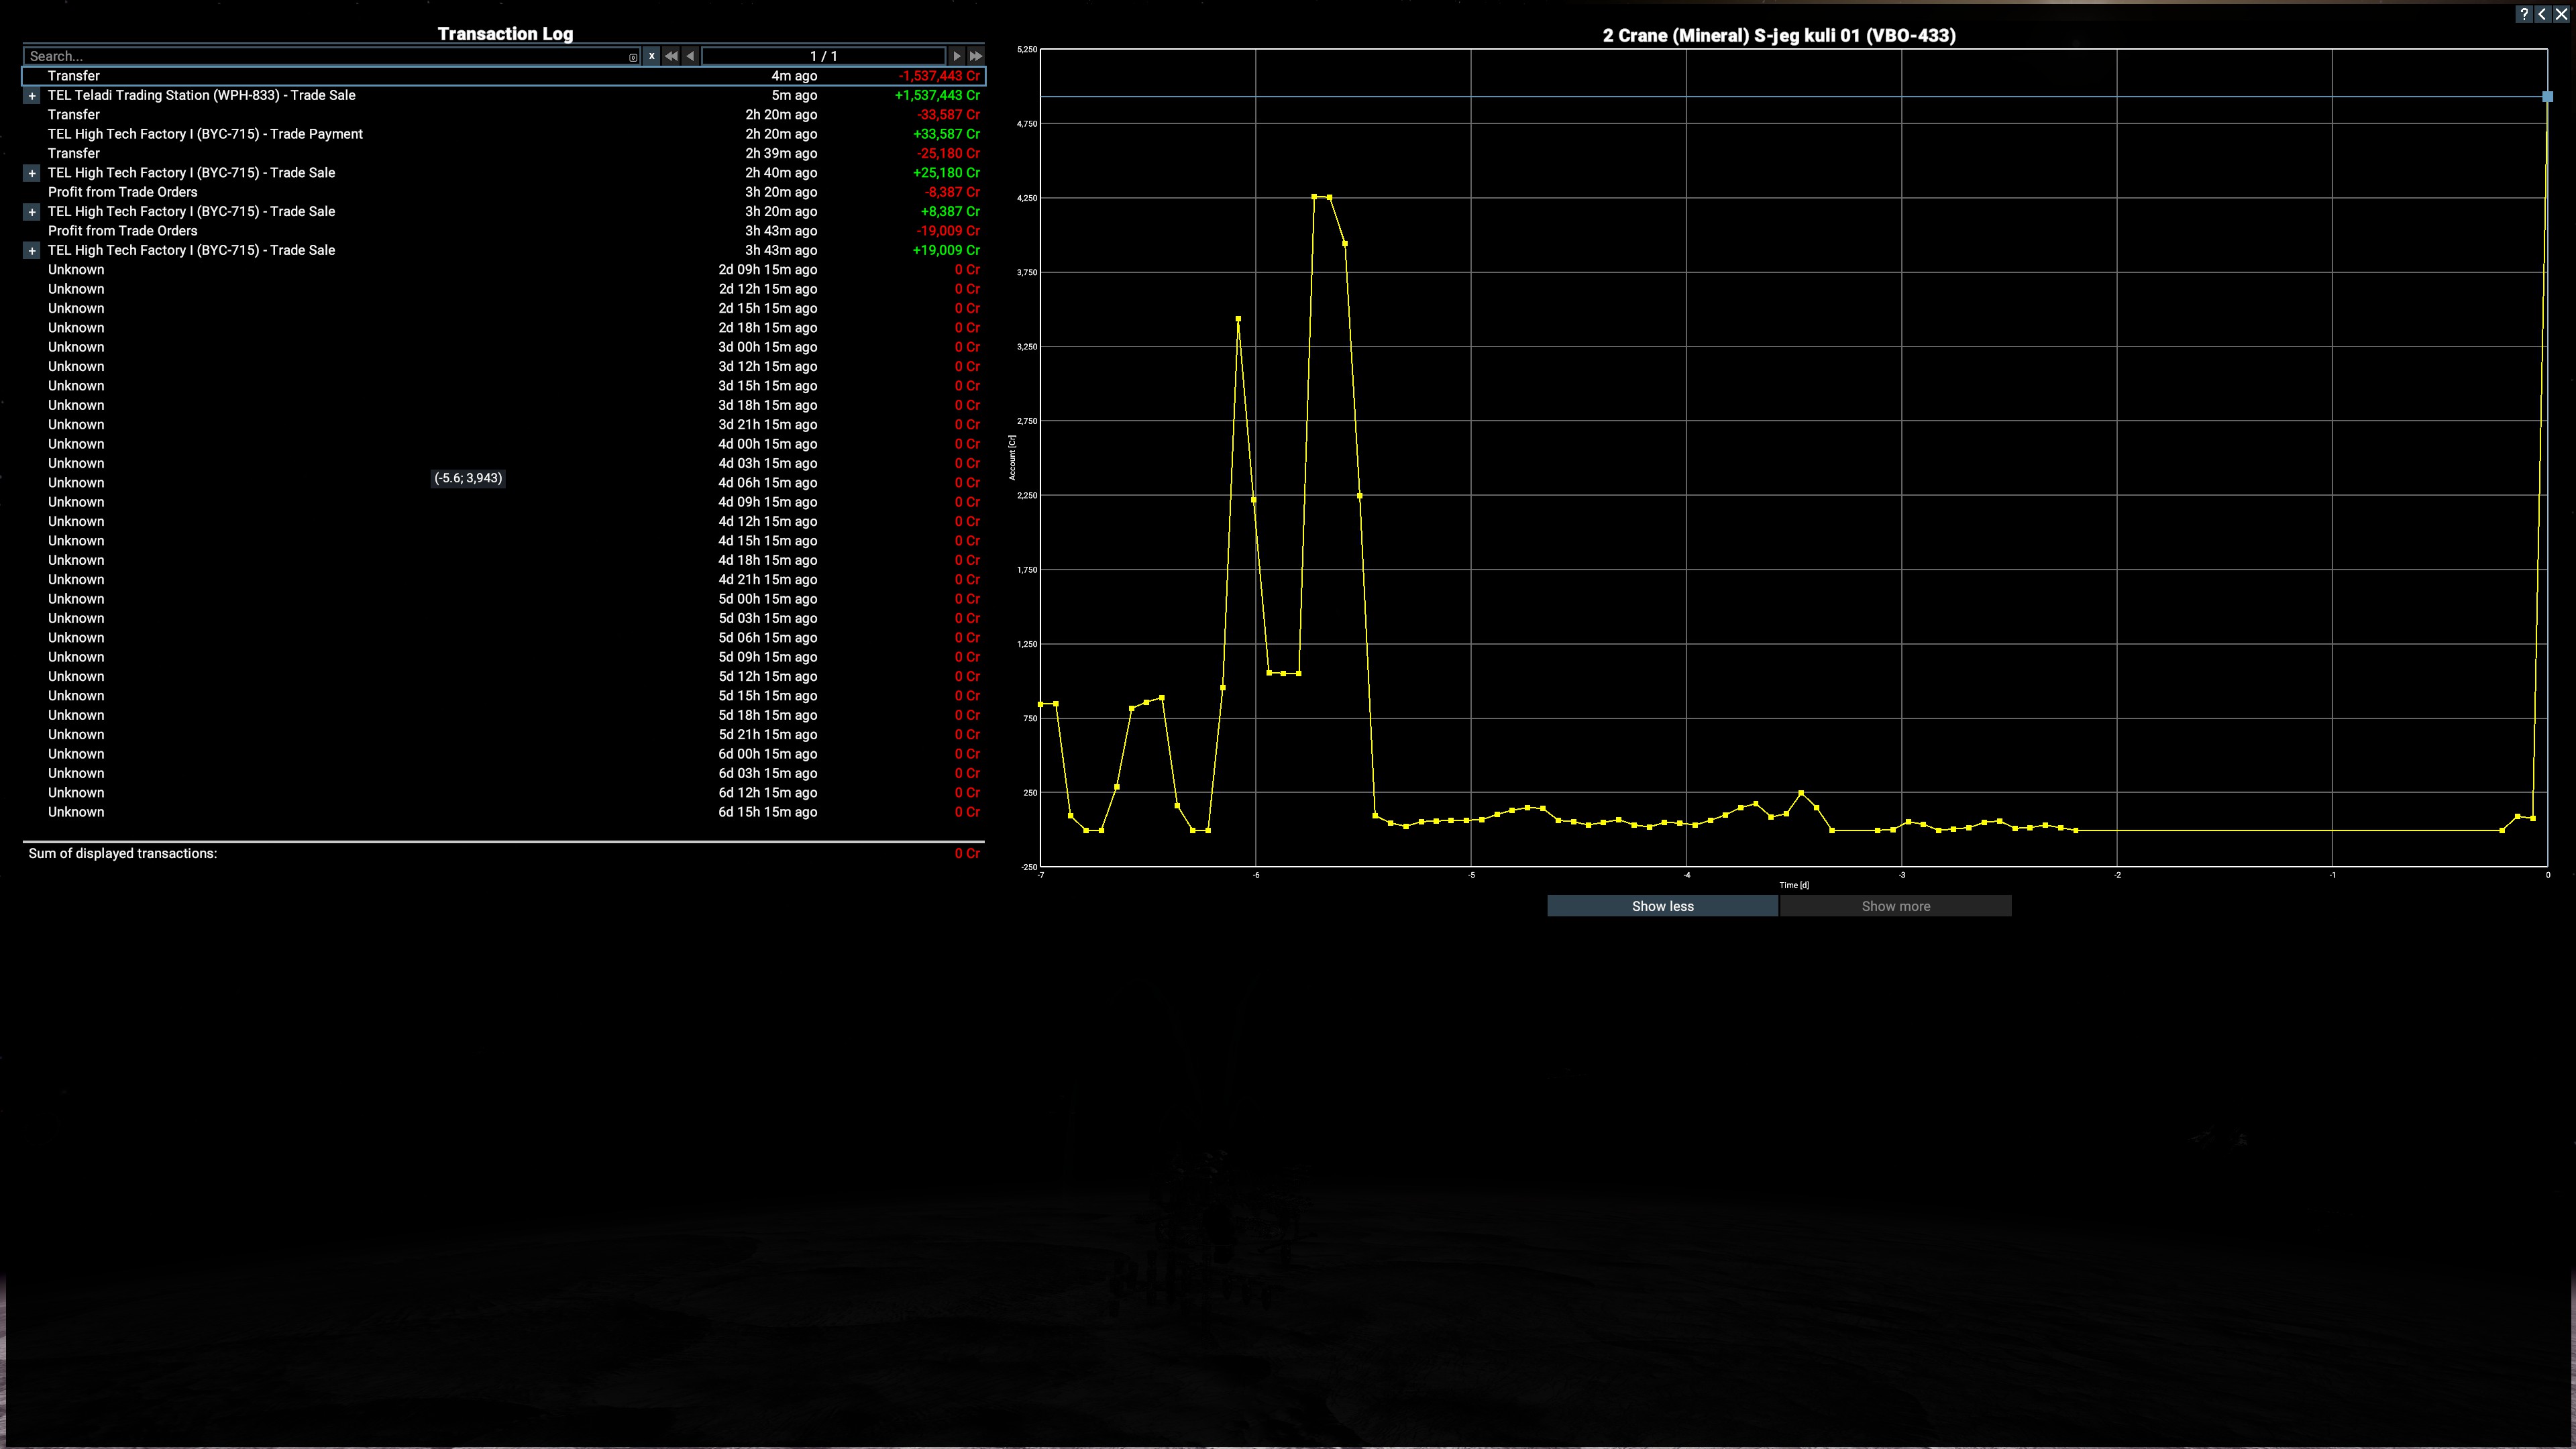Expand the High Tech Factory sale worth +8,387 Cr
Viewport: 2576px width, 1449px height.
pyautogui.click(x=32, y=212)
